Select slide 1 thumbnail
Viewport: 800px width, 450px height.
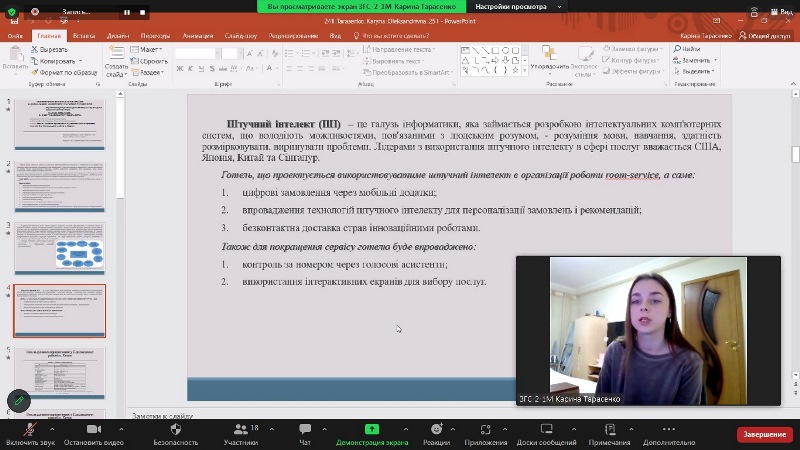[x=60, y=124]
